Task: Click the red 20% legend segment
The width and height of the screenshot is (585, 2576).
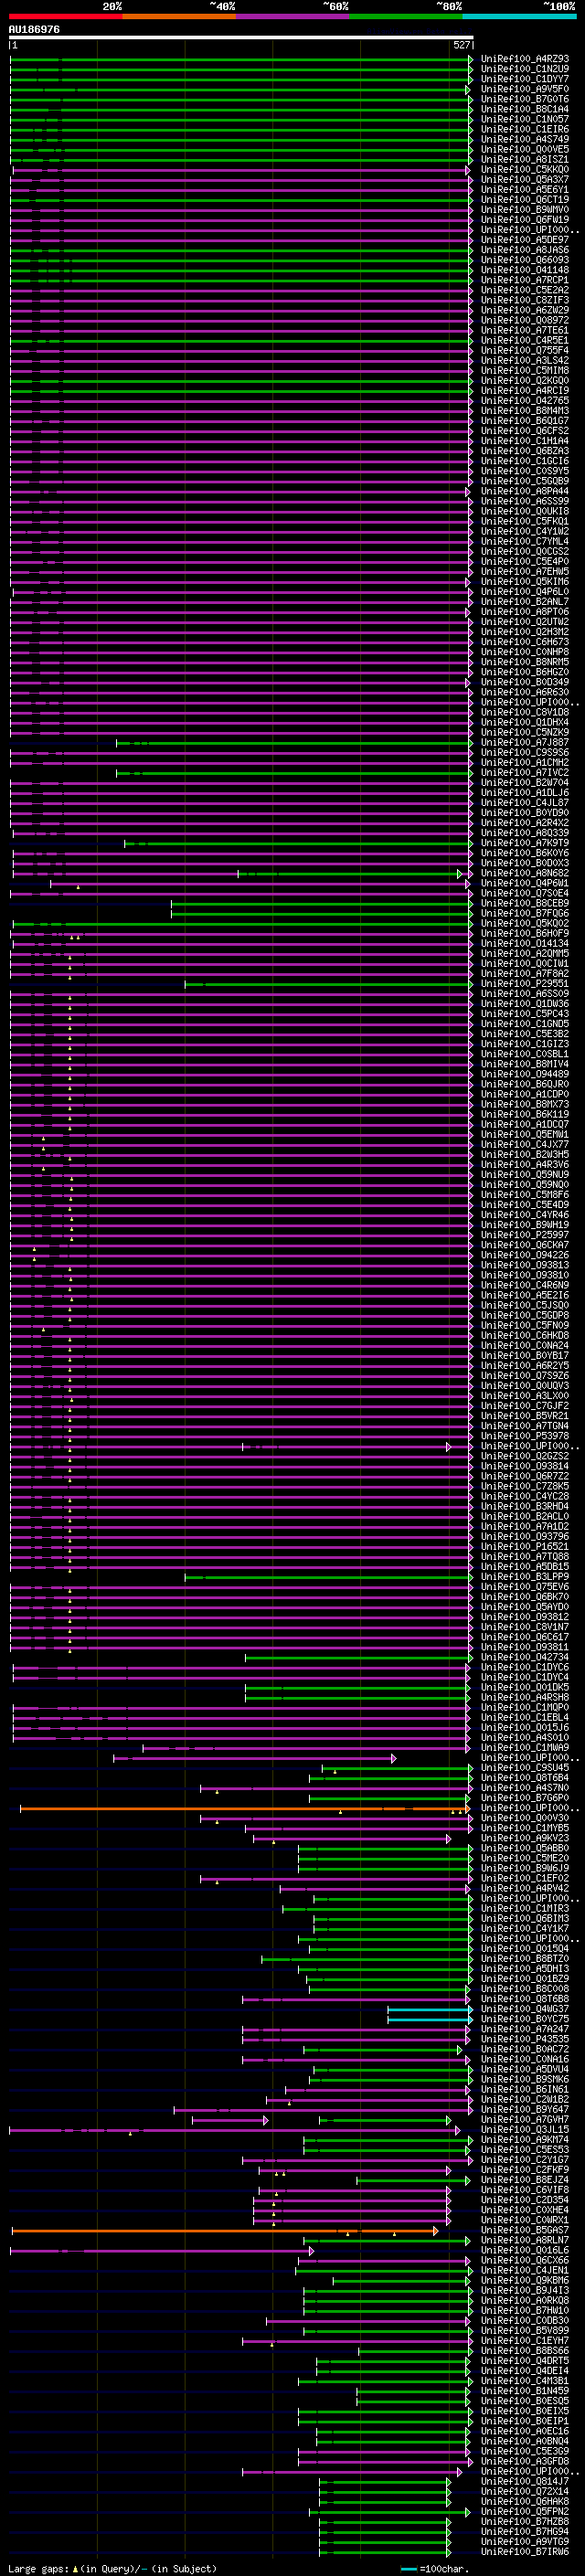Action: (65, 16)
